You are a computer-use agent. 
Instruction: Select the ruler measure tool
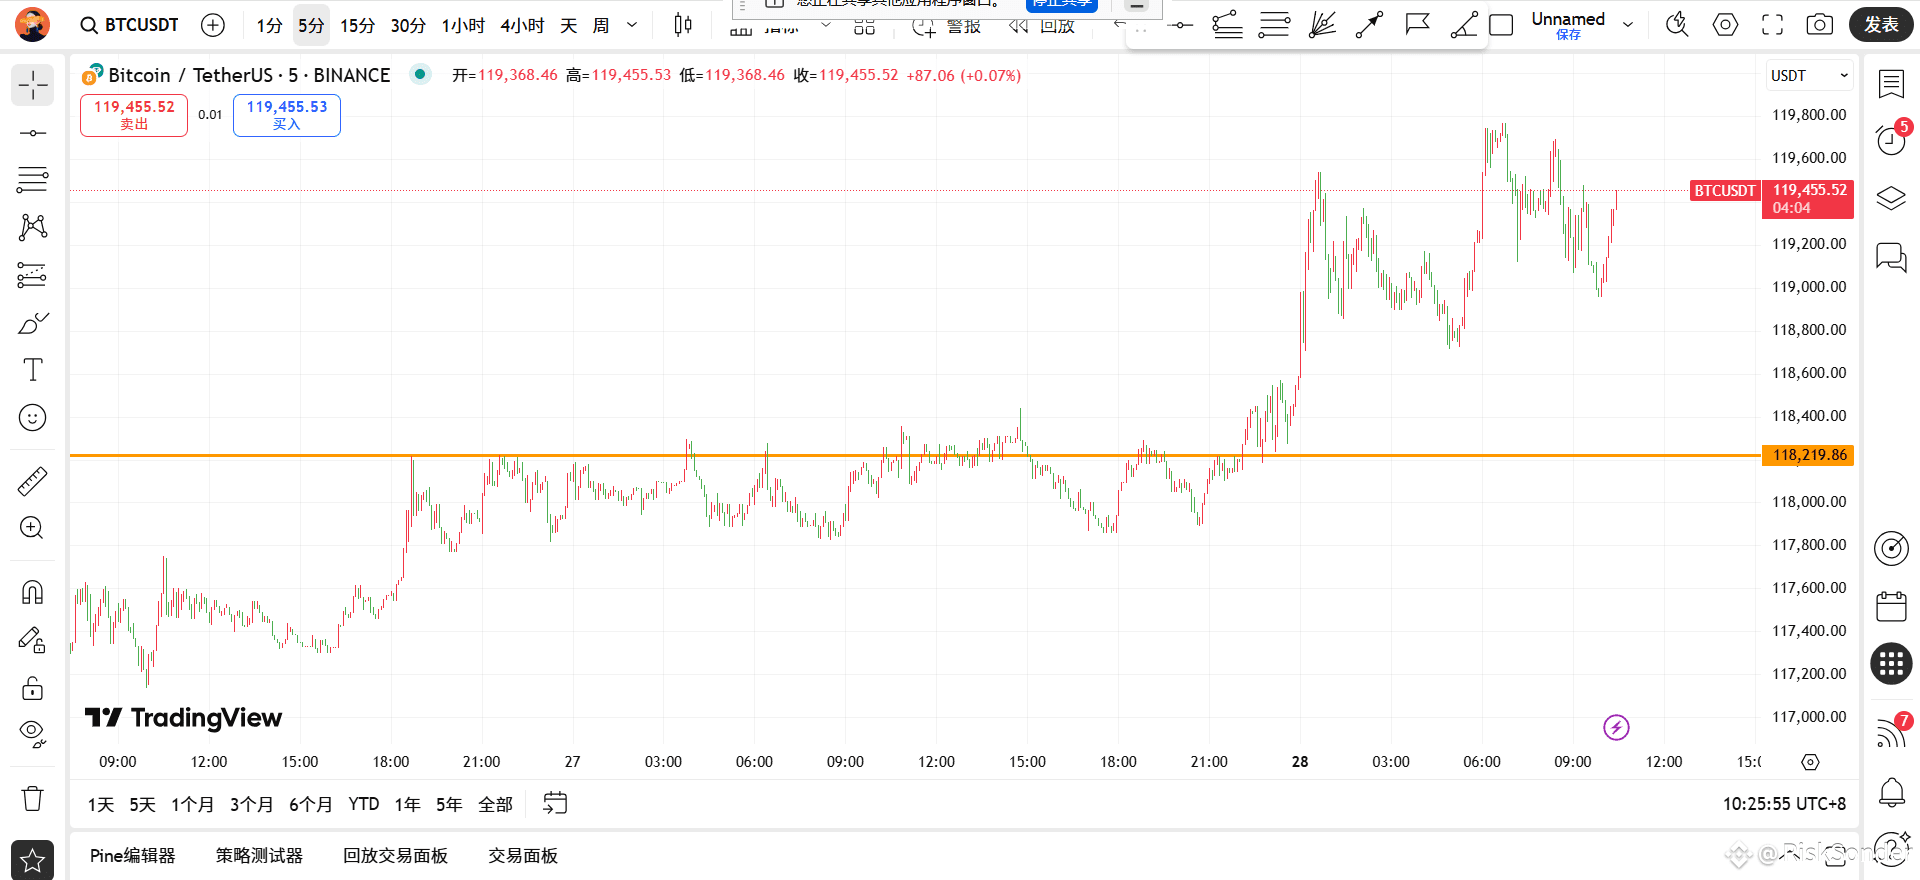point(33,482)
